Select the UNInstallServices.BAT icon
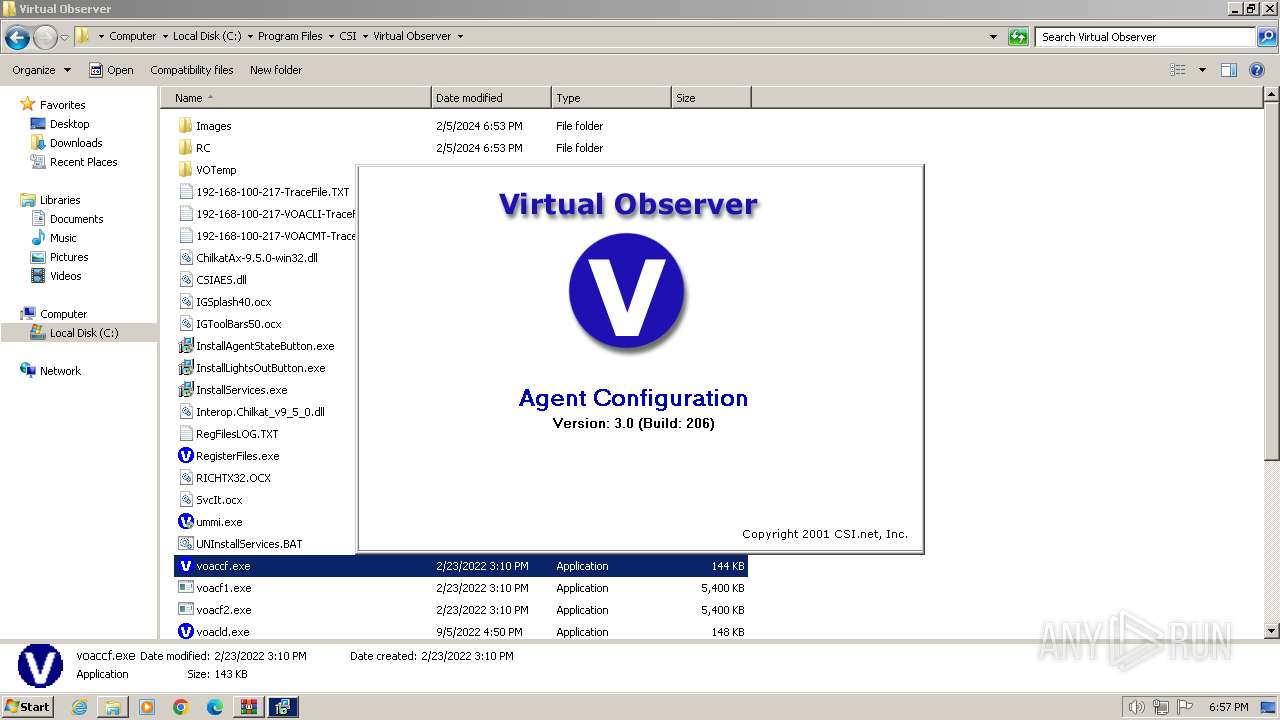The width and height of the screenshot is (1280, 720). 185,544
